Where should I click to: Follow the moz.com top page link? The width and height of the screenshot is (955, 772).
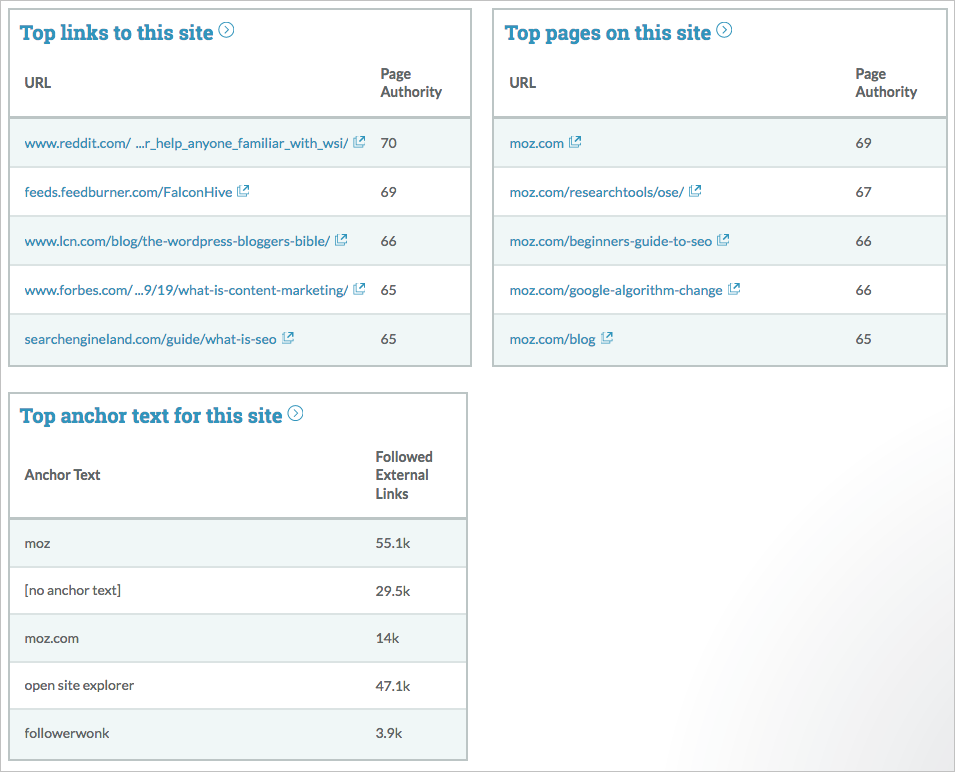click(537, 144)
